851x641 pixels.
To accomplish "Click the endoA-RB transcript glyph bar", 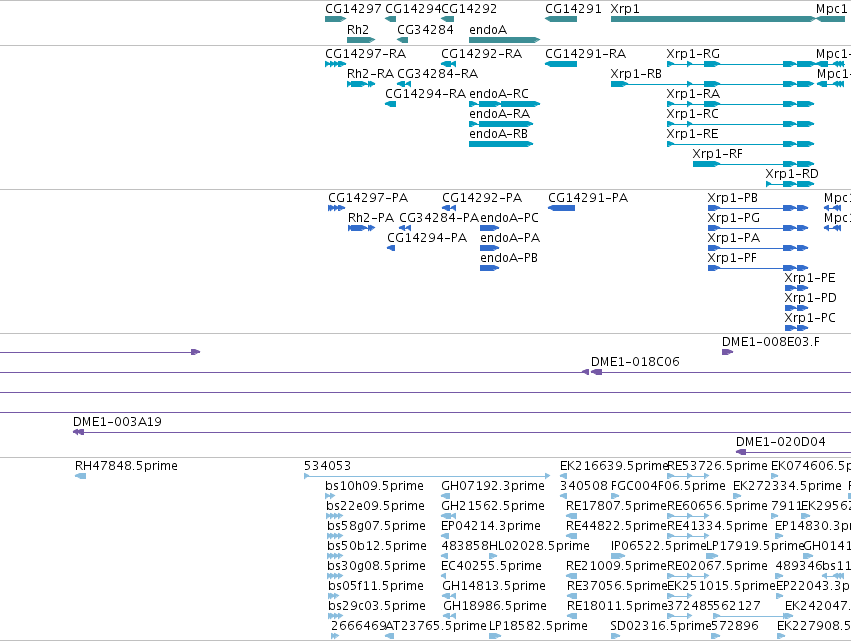I will click(x=501, y=144).
